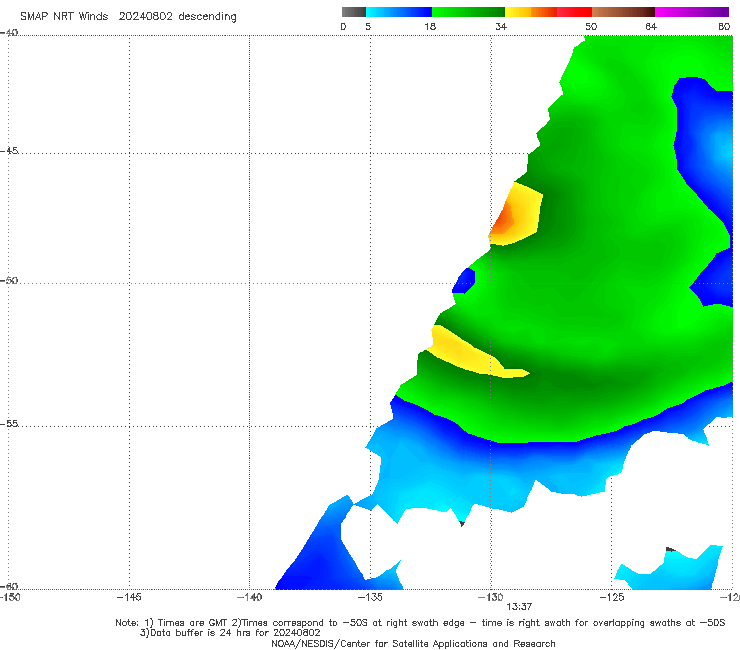
Task: Click the green segment of the wind color bar
Action: coord(468,12)
